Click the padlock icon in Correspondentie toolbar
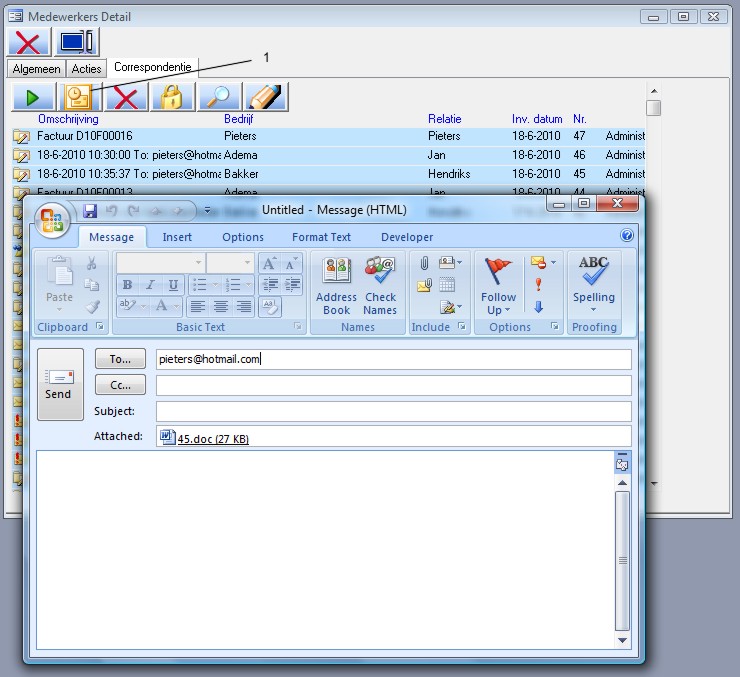 coord(172,97)
